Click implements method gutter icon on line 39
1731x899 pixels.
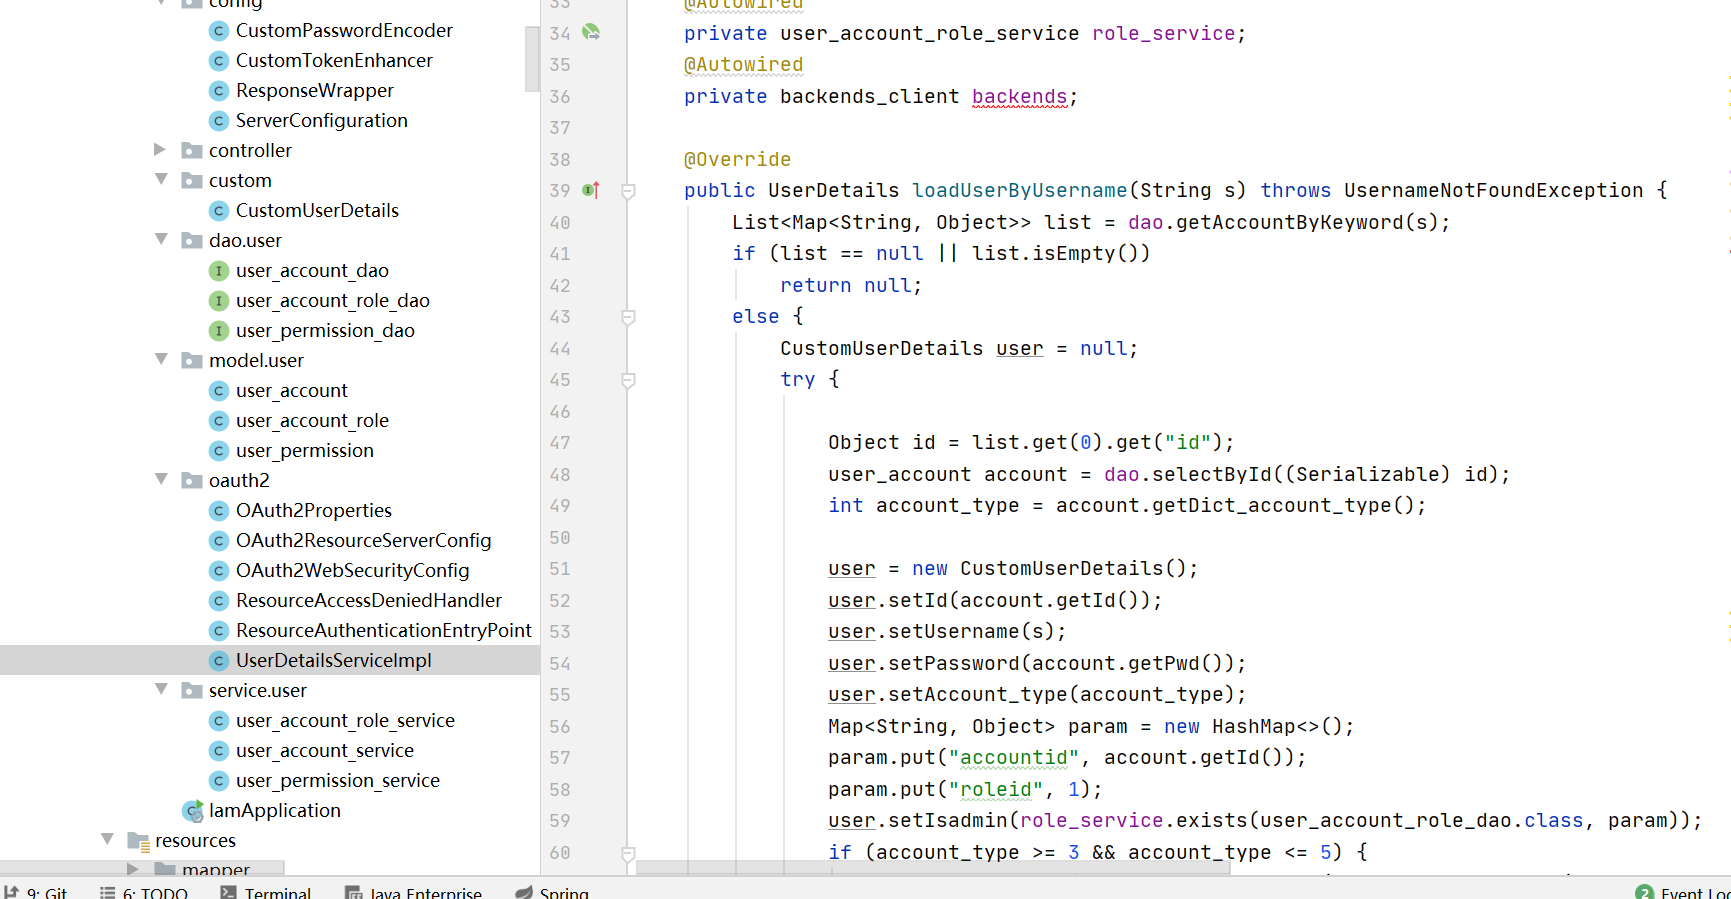pyautogui.click(x=591, y=190)
